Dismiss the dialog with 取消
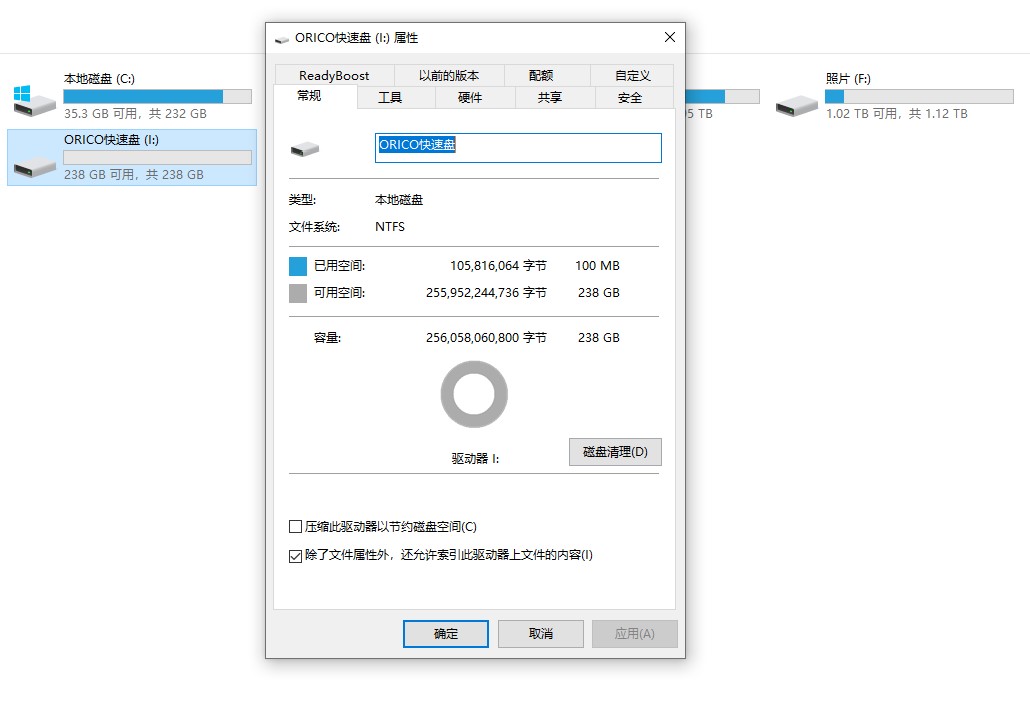Image resolution: width=1030 pixels, height=708 pixels. coord(540,633)
